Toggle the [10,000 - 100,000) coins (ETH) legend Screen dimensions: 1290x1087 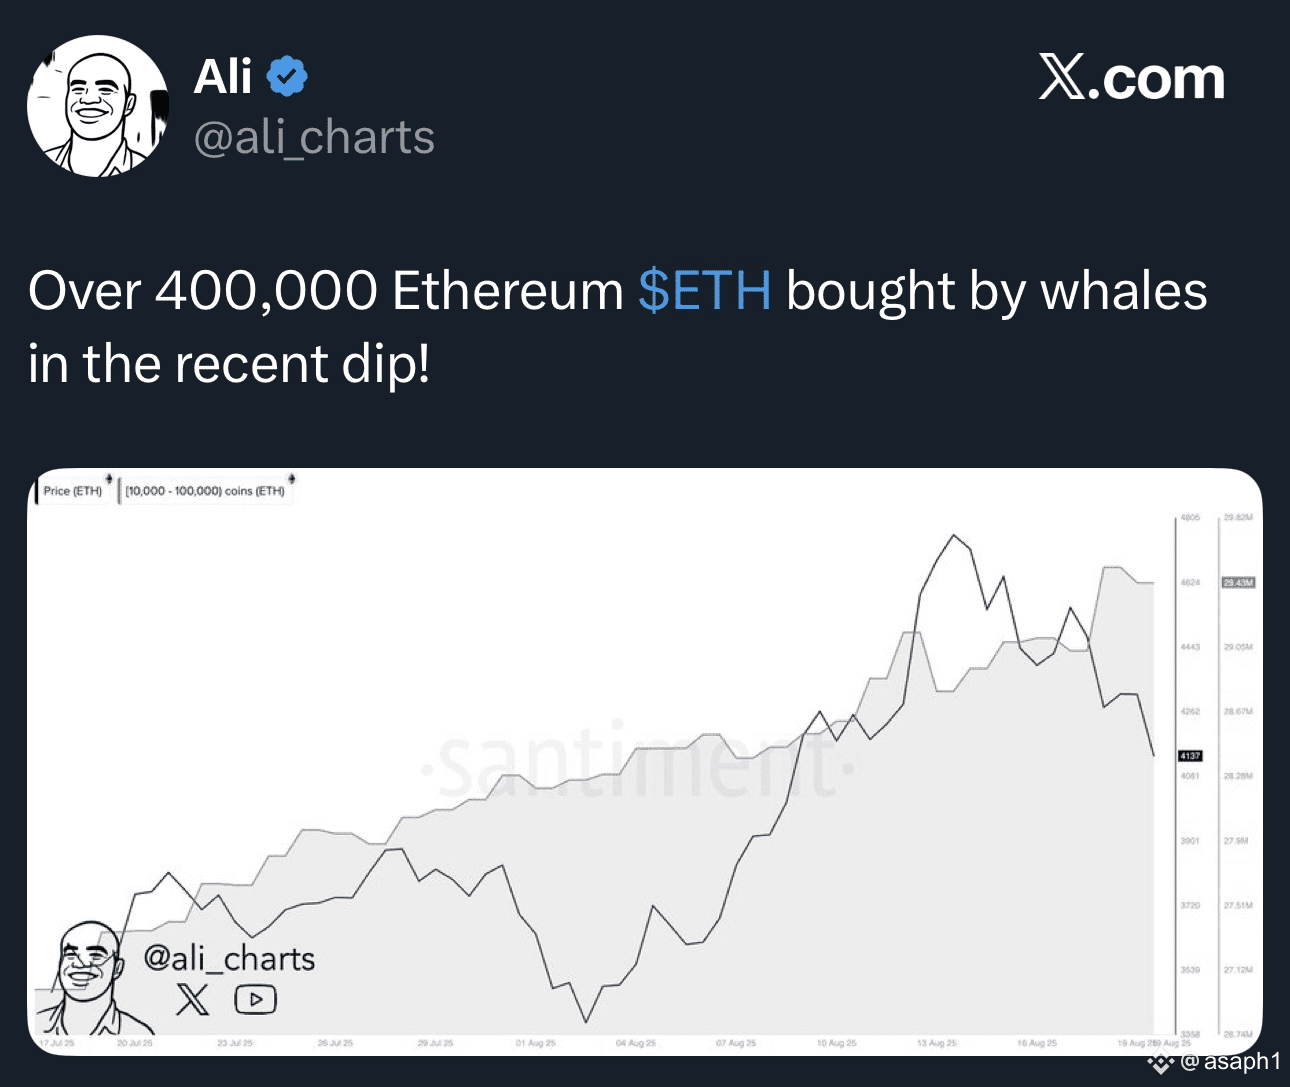[205, 491]
